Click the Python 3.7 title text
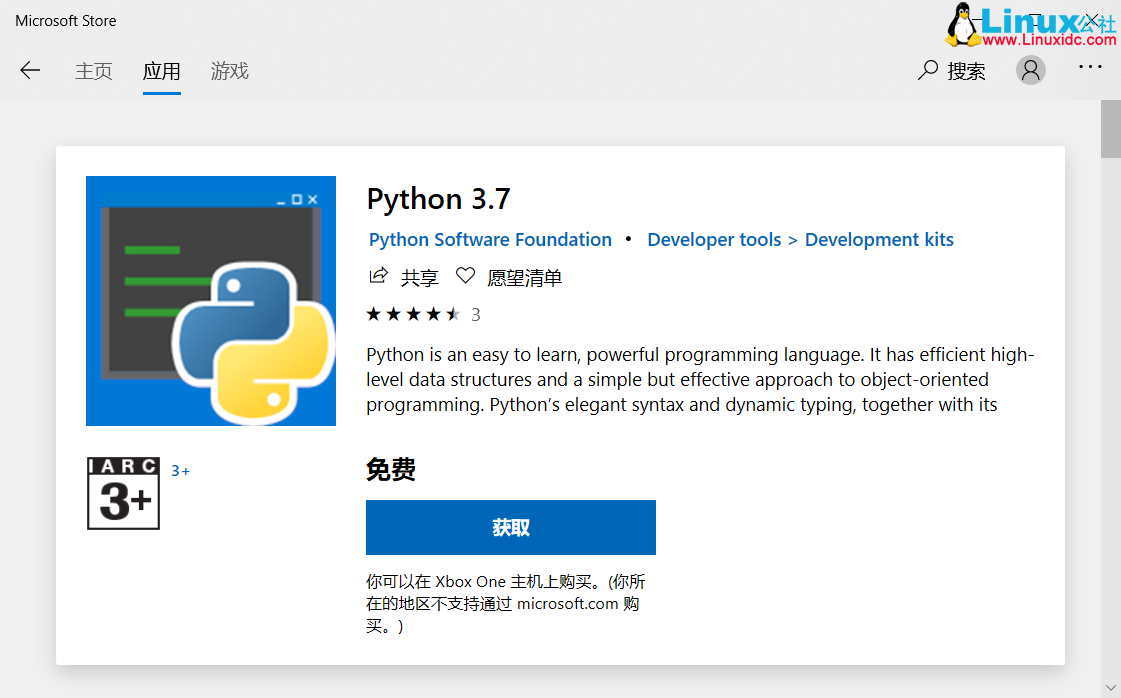Image resolution: width=1121 pixels, height=698 pixels. (x=438, y=199)
